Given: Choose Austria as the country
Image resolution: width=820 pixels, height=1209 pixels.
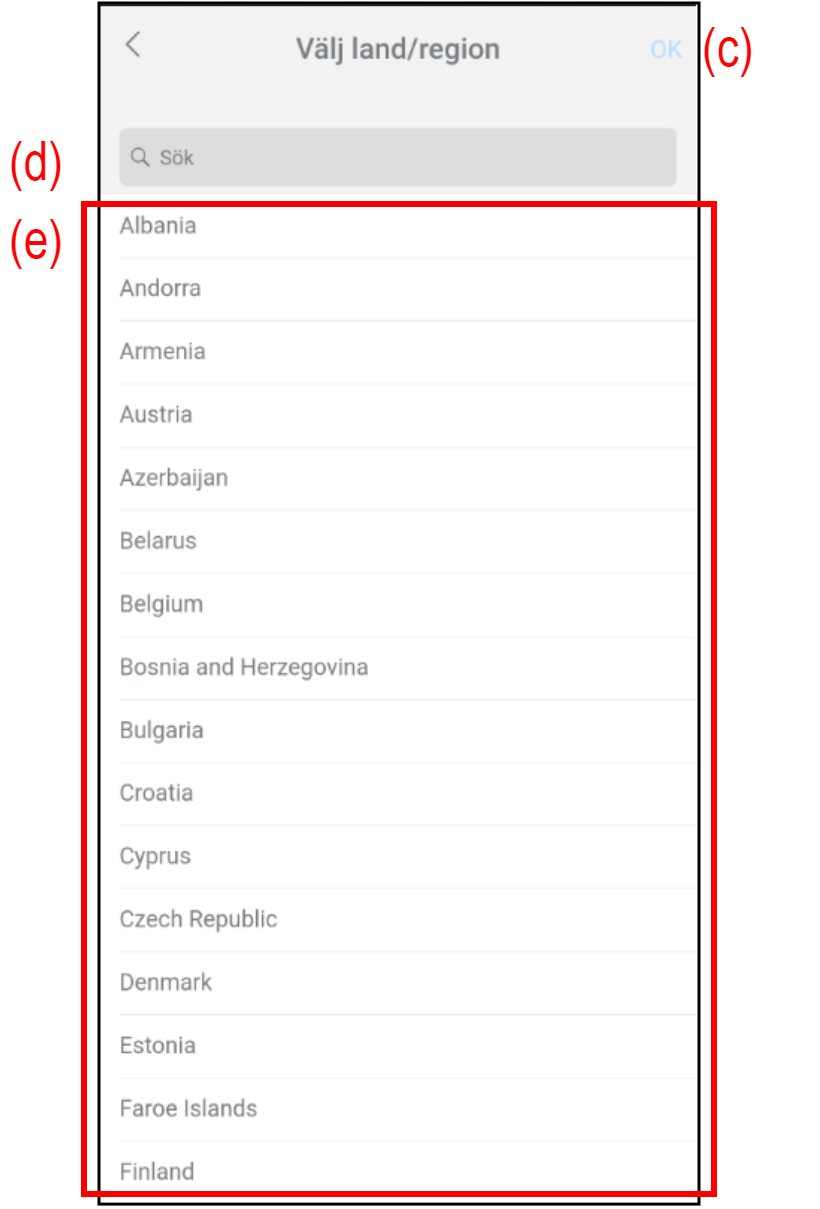Looking at the screenshot, I should point(156,415).
